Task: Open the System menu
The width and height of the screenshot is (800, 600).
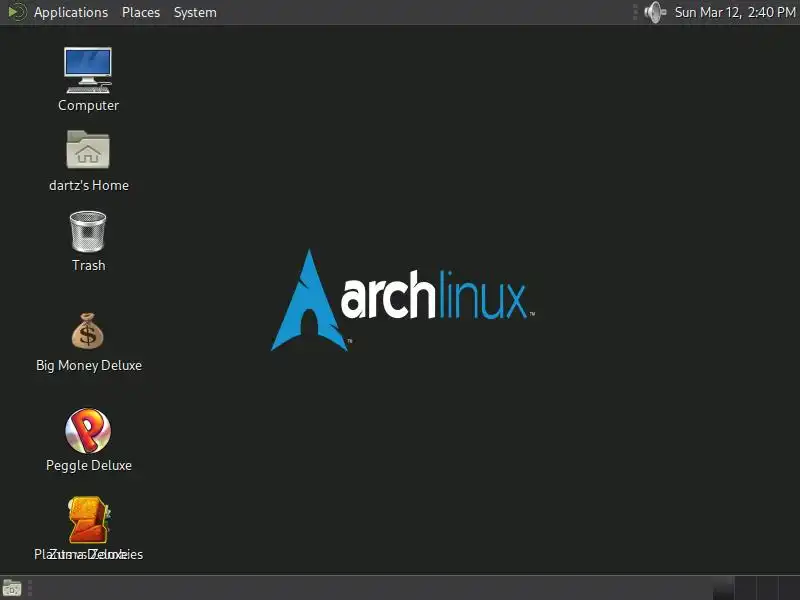Action: point(195,12)
